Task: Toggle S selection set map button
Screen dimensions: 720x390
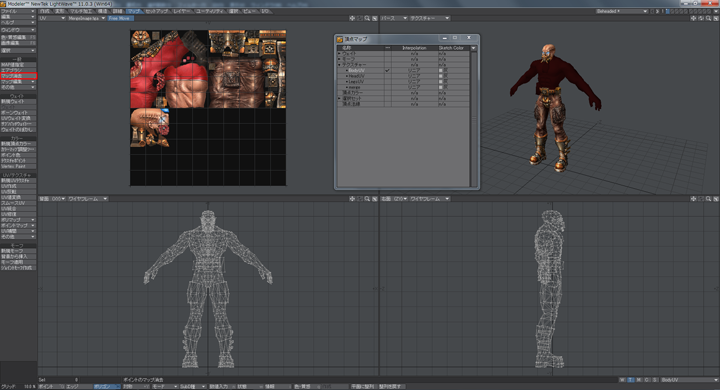Action: point(655,380)
